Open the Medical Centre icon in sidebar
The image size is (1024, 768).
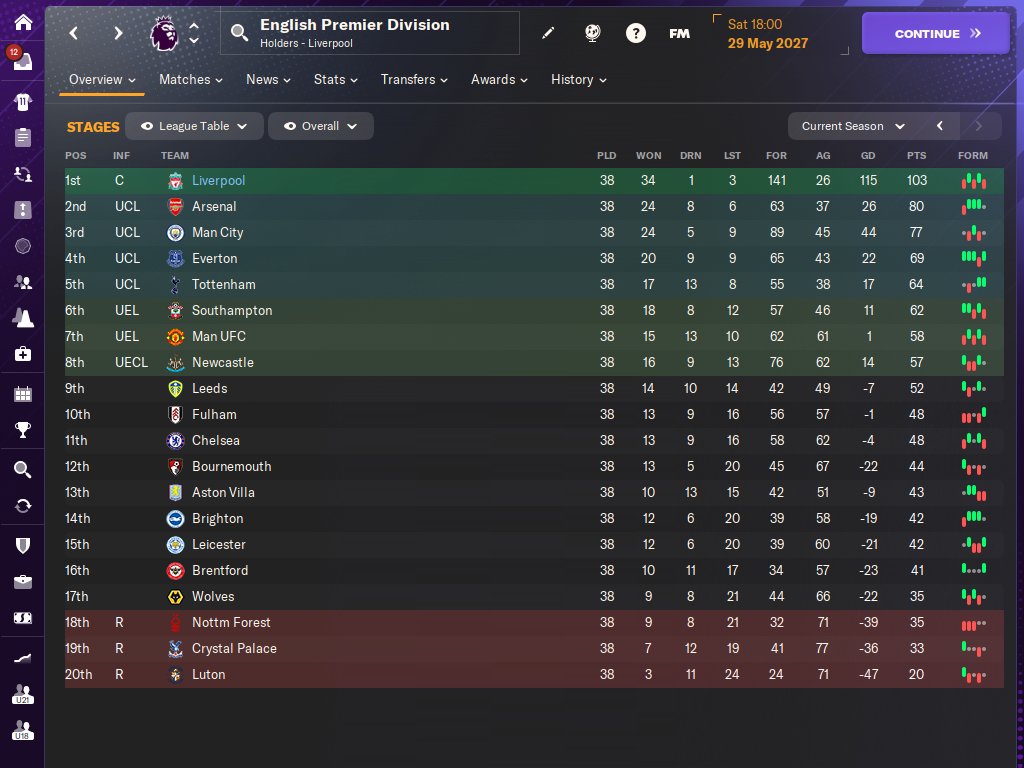[x=23, y=354]
